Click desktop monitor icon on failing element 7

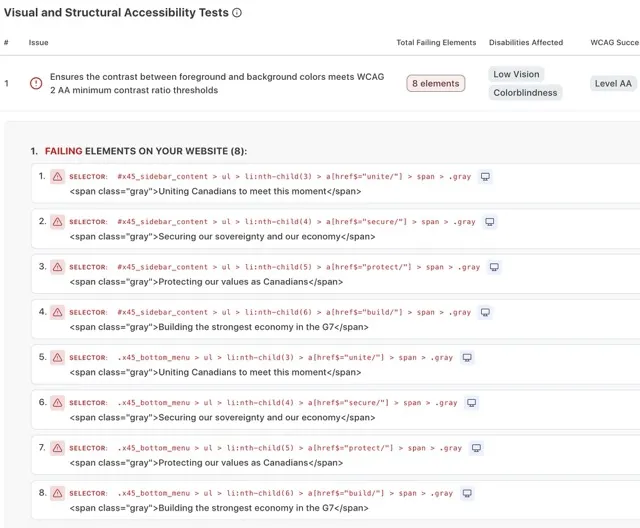coord(477,448)
